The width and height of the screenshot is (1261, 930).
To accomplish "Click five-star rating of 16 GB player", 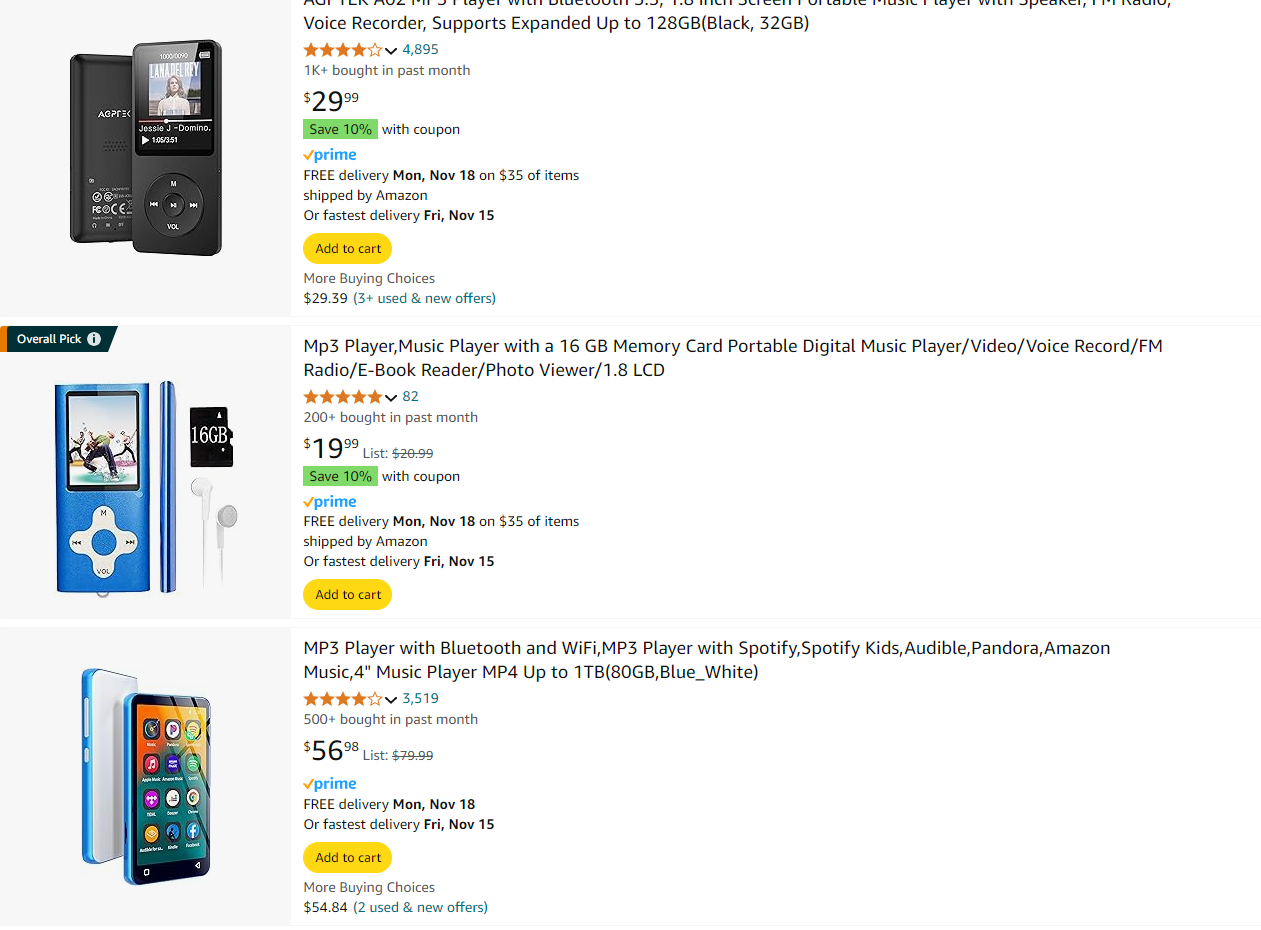I will (342, 397).
